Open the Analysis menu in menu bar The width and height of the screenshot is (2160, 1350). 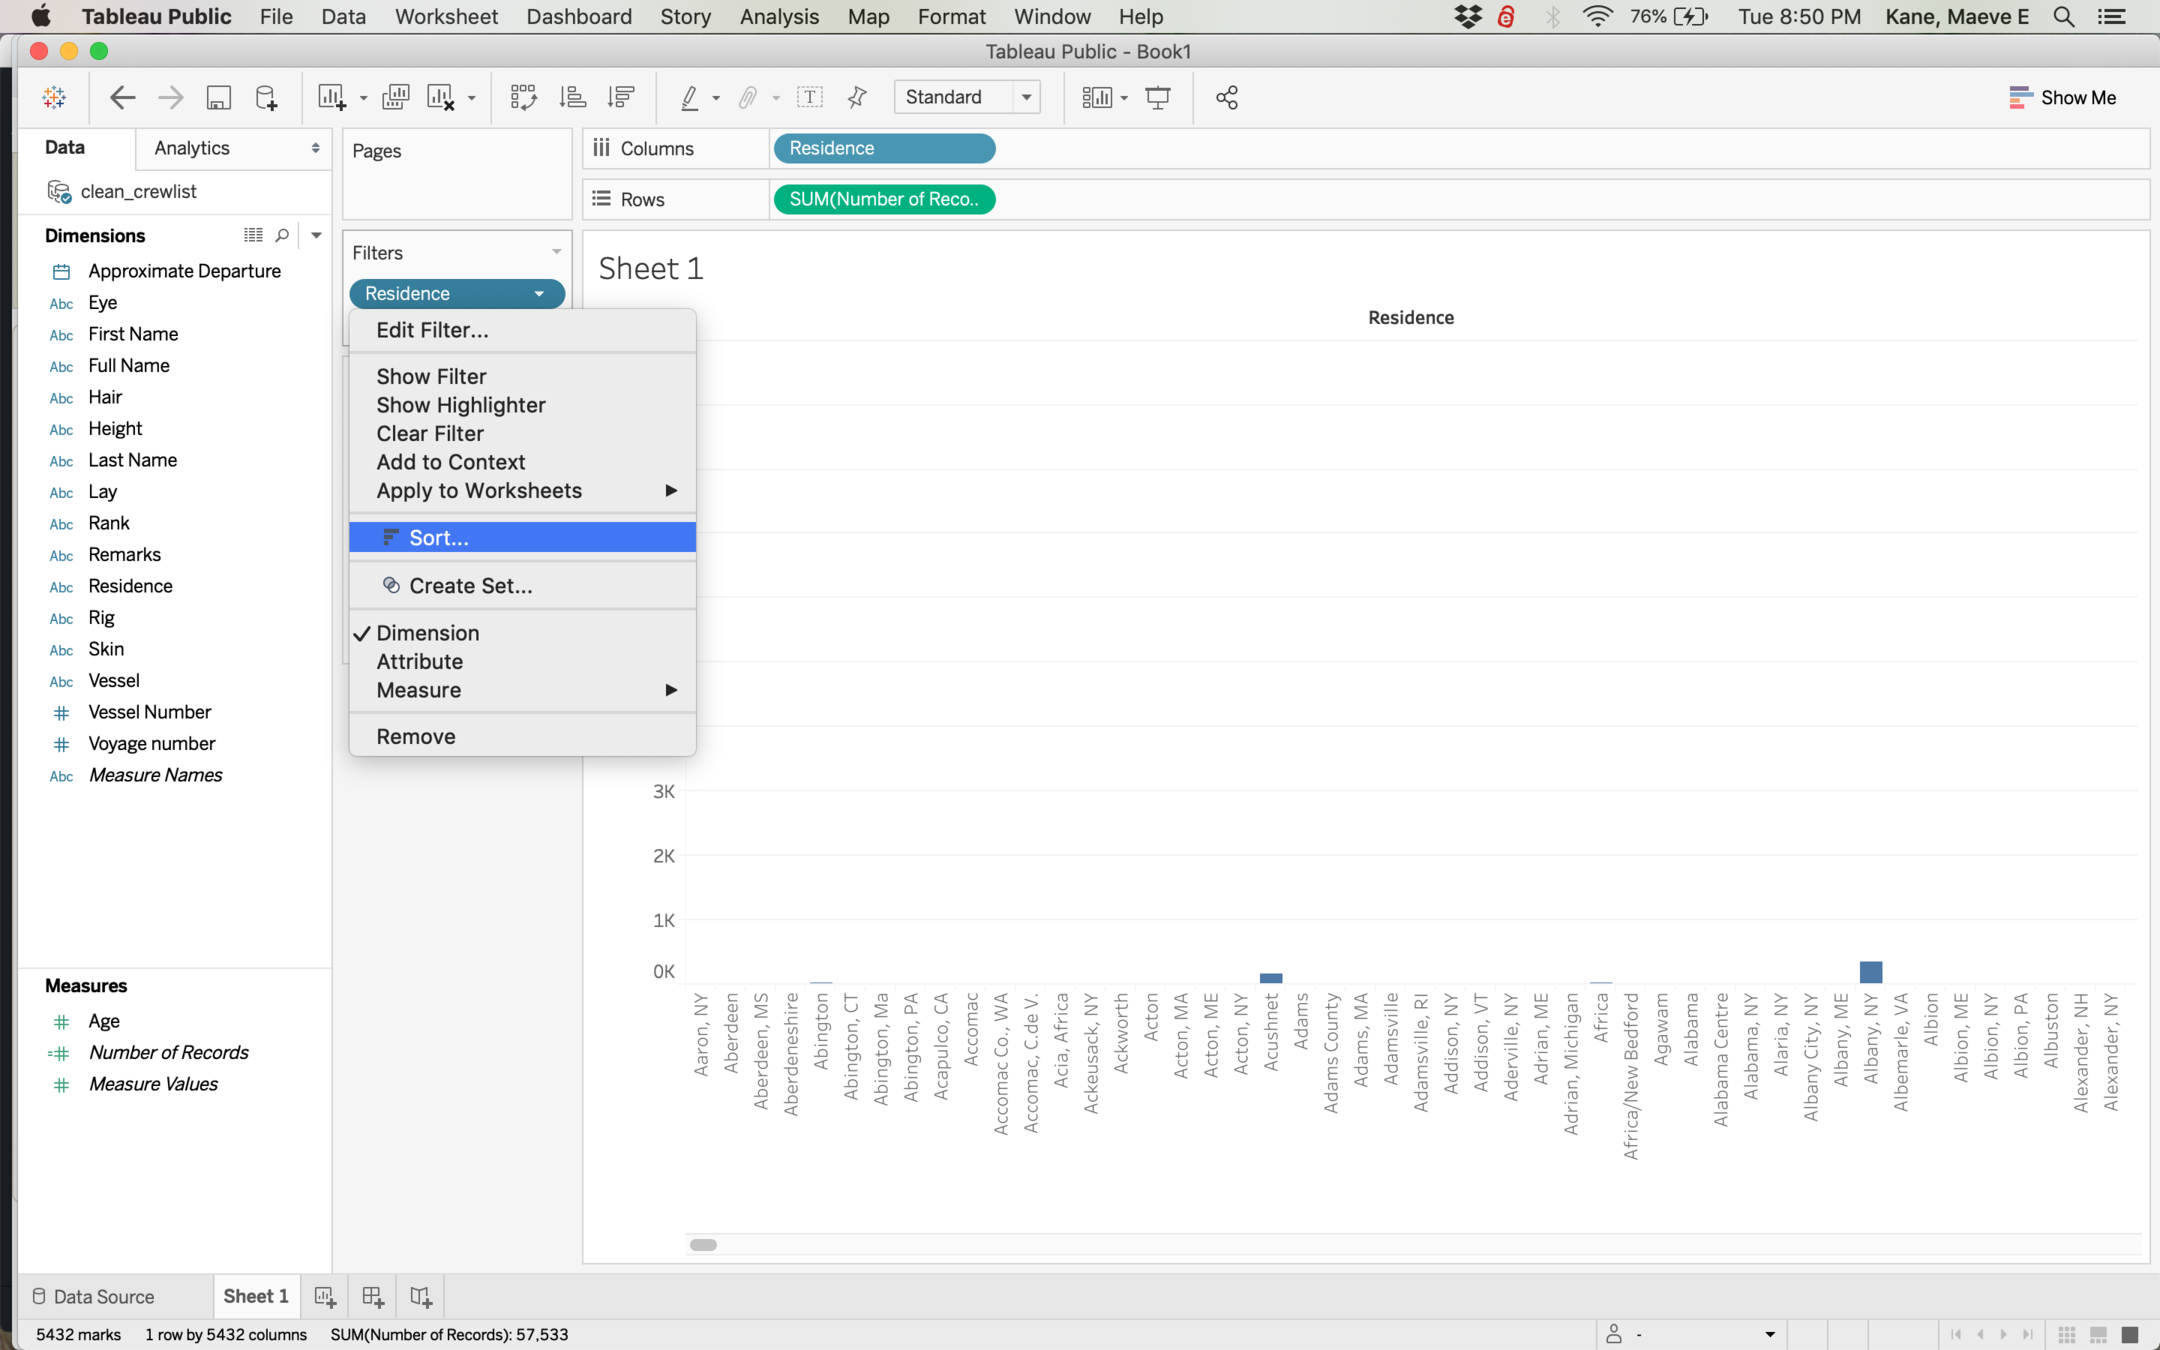pos(778,17)
